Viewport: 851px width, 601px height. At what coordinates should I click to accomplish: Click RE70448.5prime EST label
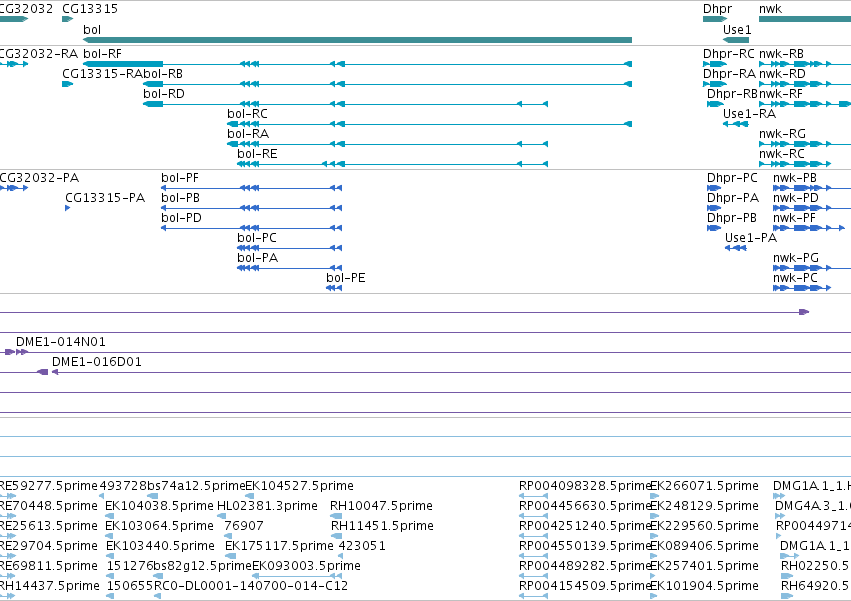click(48, 506)
